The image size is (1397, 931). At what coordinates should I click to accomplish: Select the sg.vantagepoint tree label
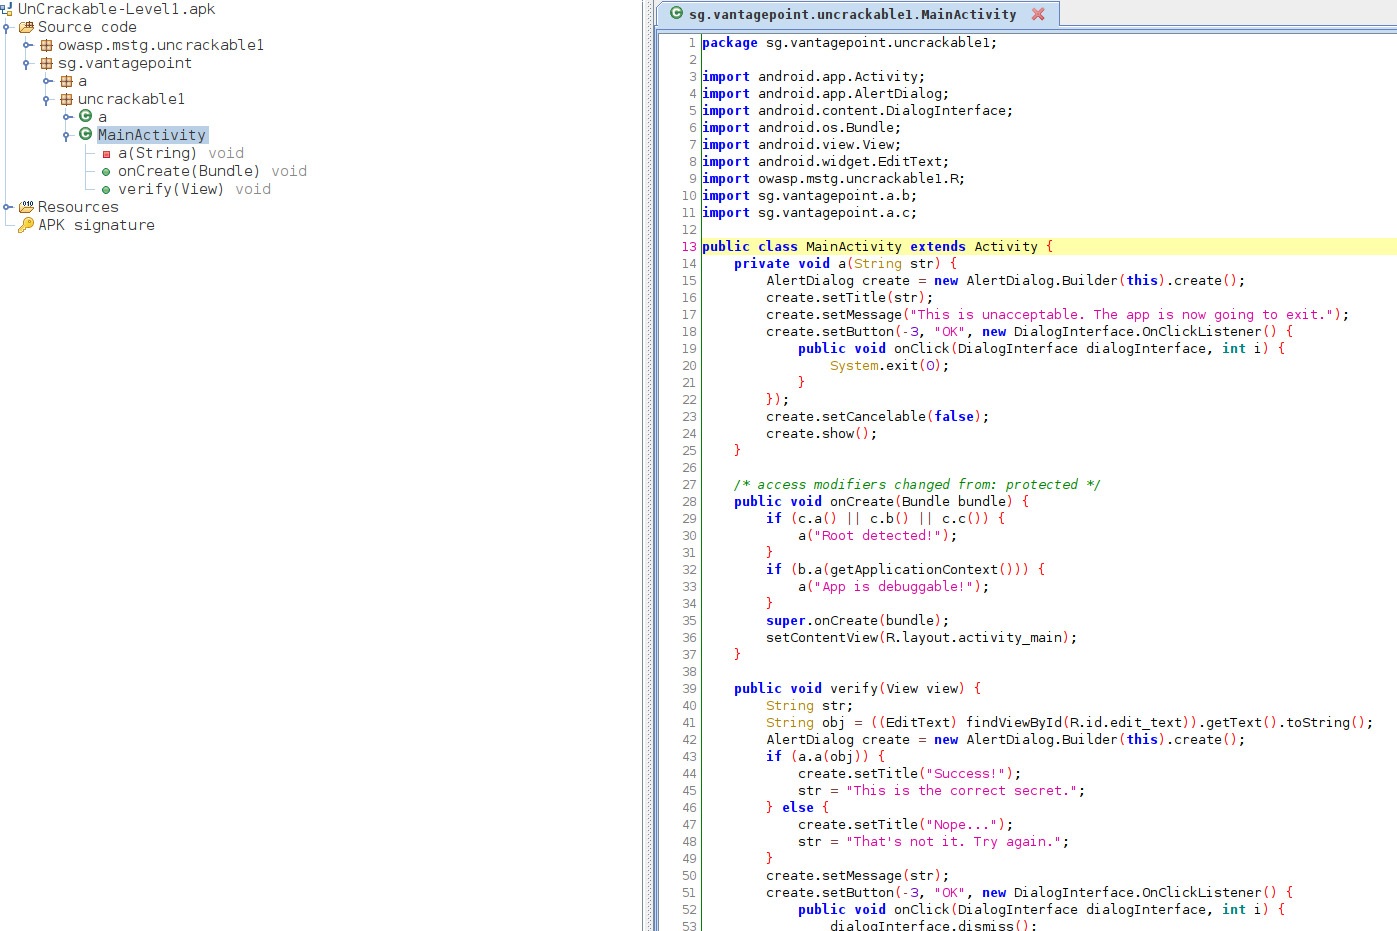125,63
